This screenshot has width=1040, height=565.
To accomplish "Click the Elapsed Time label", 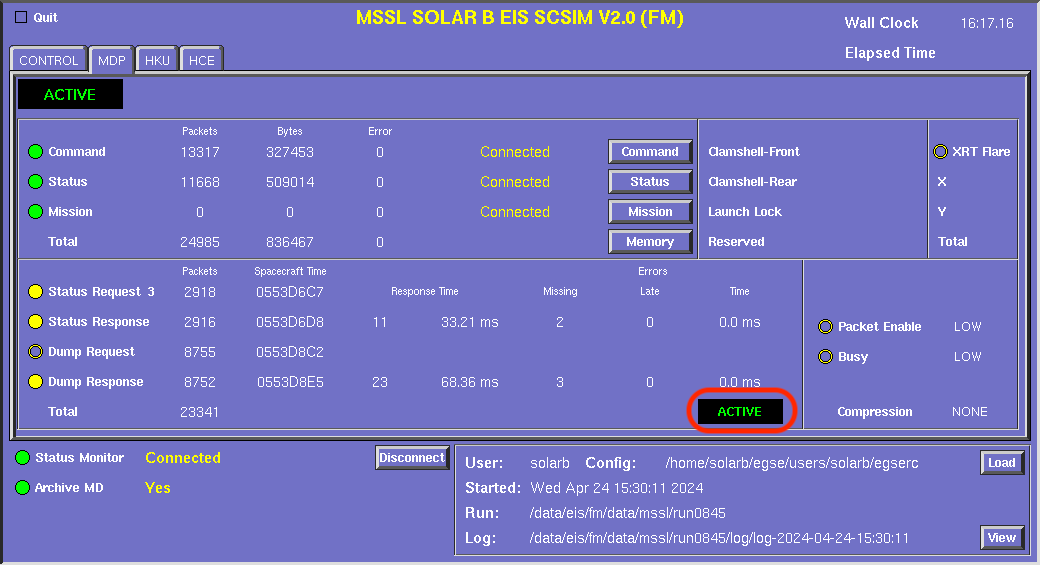I will pos(890,53).
